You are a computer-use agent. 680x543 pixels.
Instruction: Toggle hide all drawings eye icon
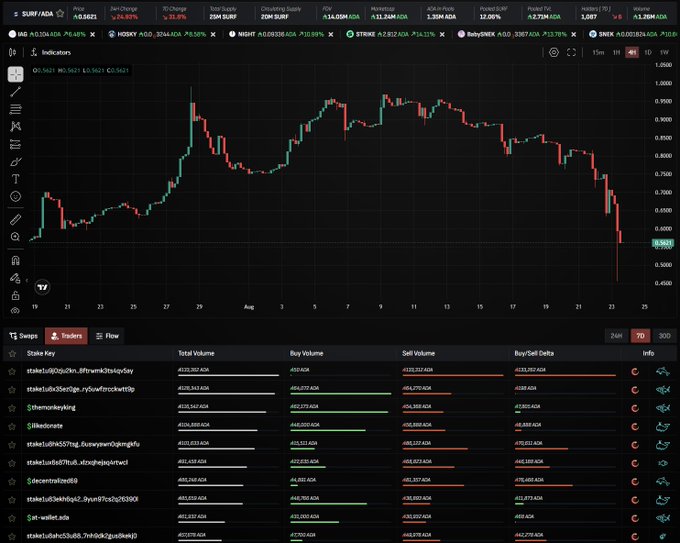[16, 311]
